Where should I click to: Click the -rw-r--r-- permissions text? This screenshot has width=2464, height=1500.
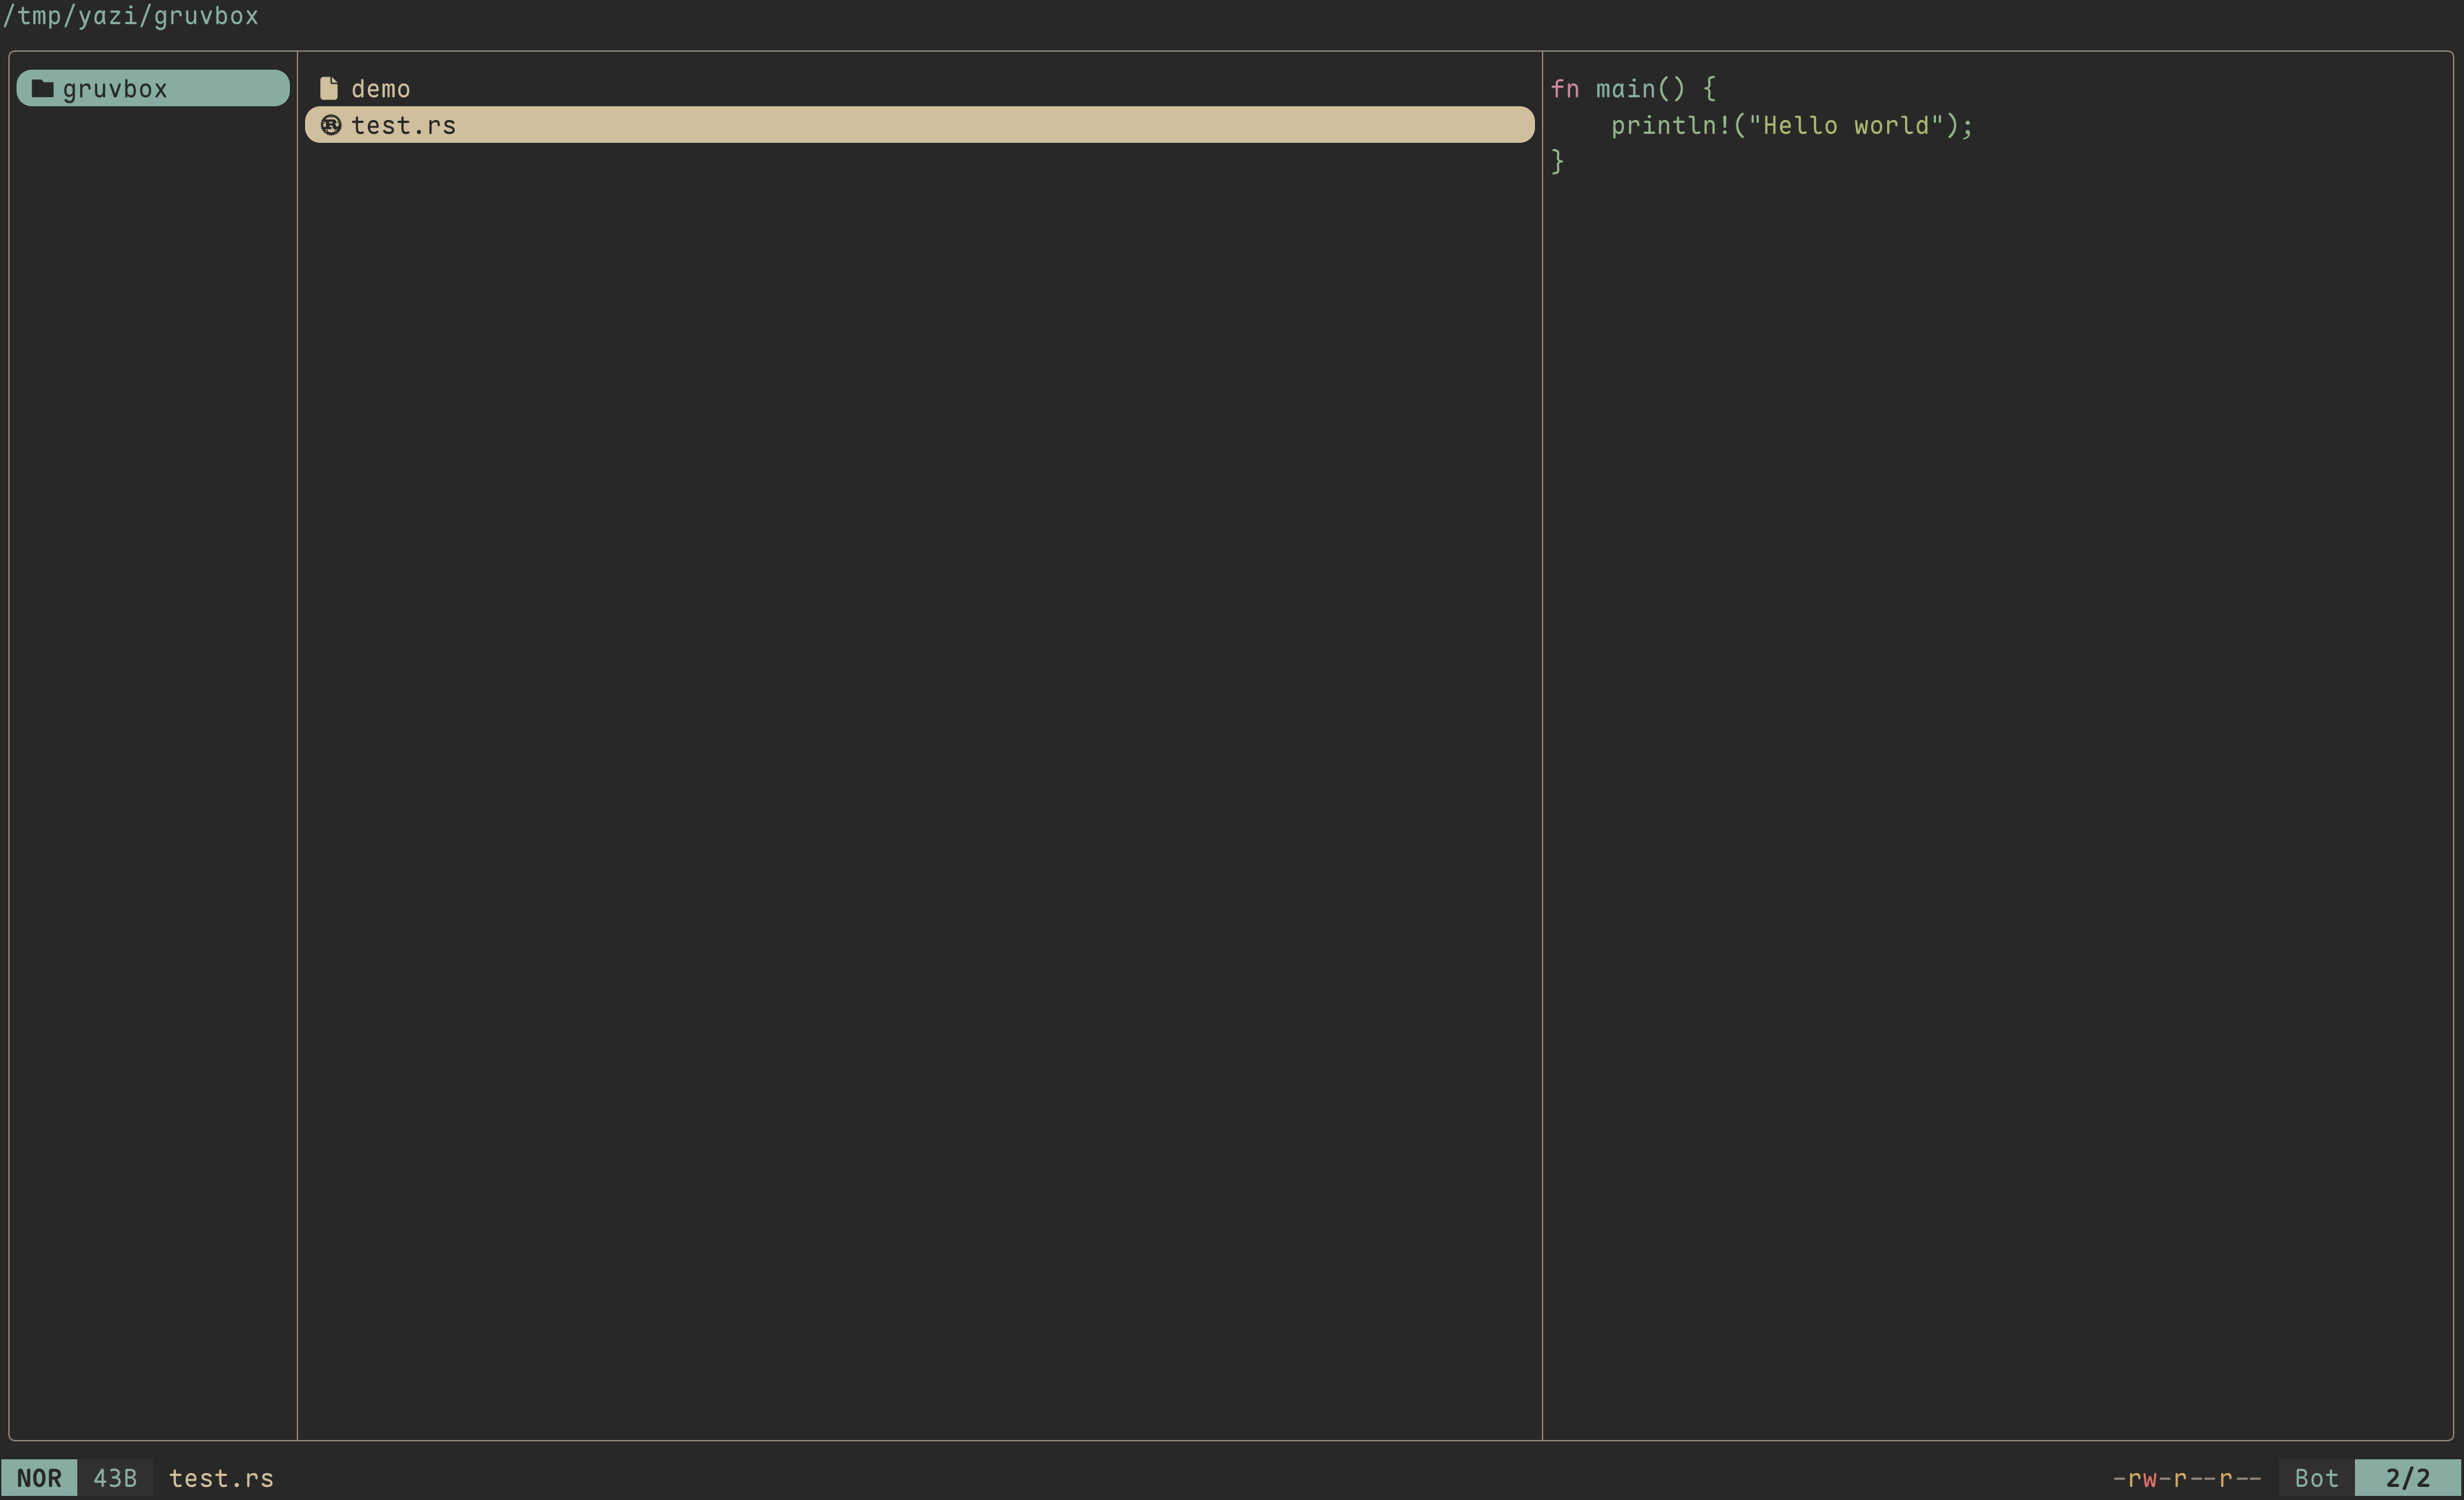pos(2187,1478)
